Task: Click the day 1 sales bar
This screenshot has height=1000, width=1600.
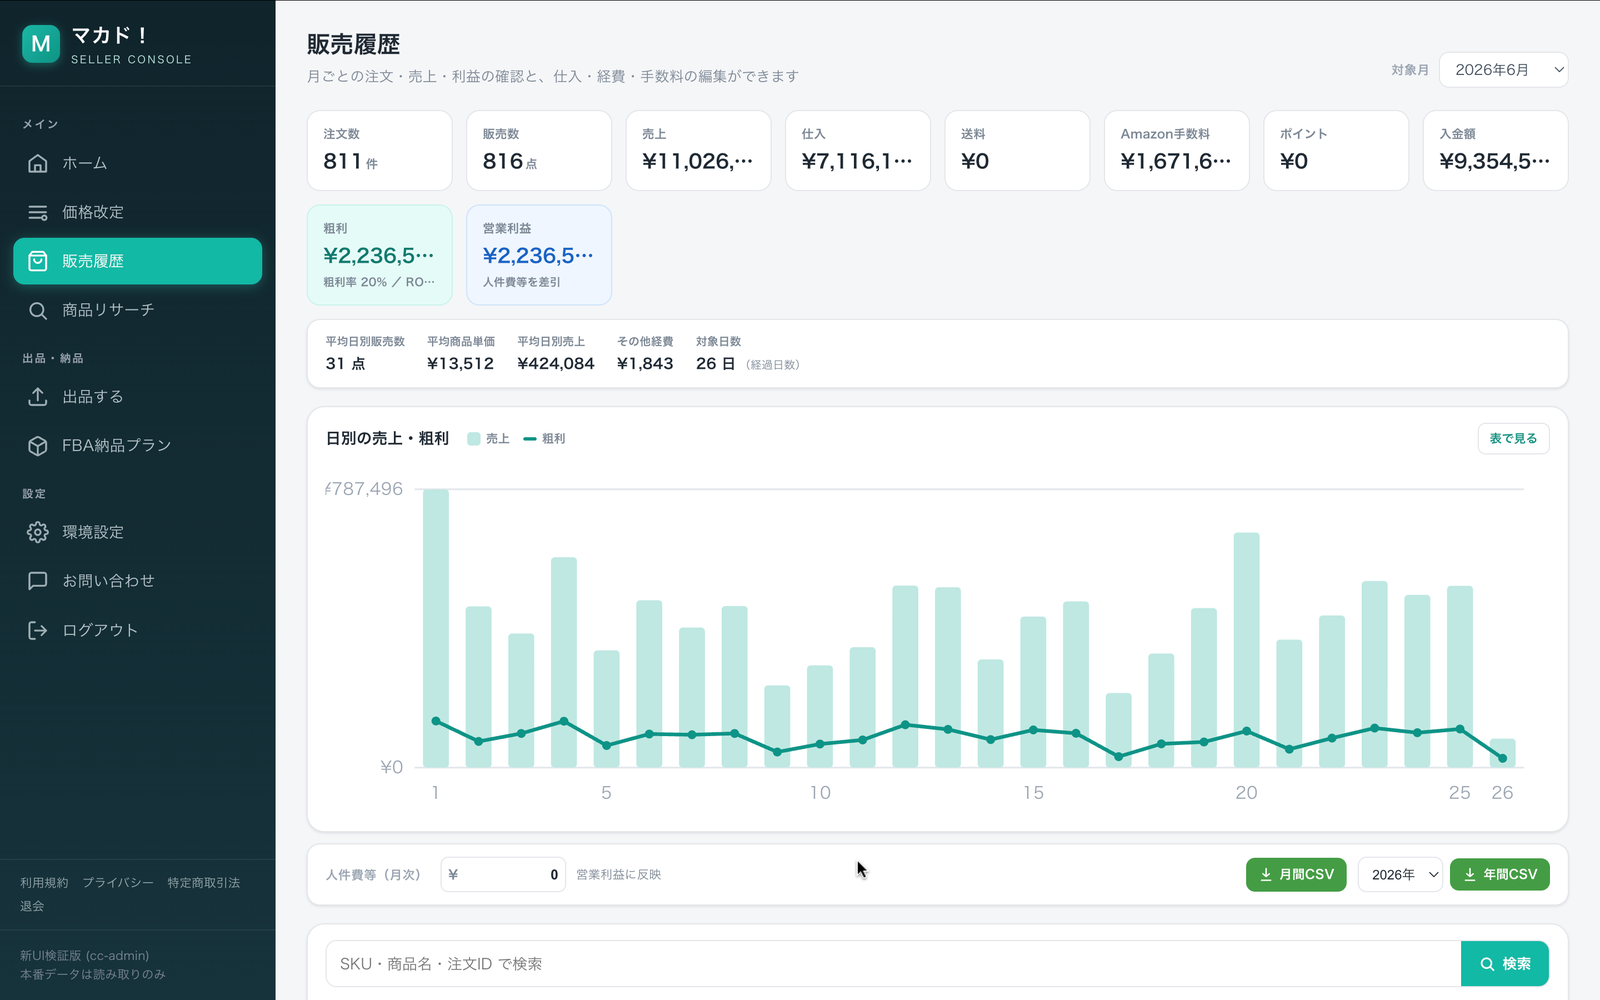Action: (436, 628)
